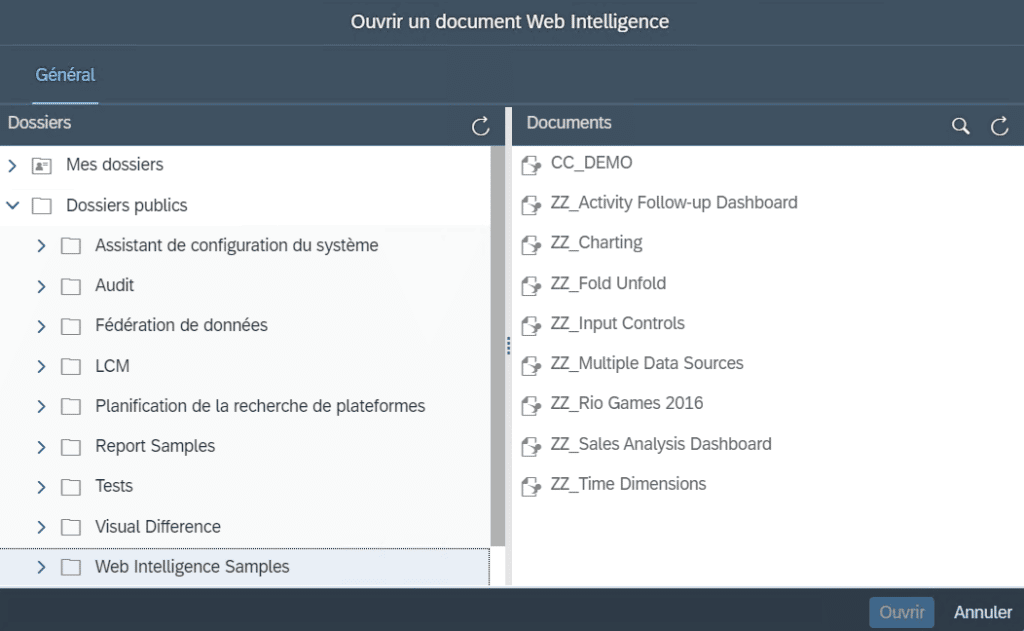The width and height of the screenshot is (1024, 631).
Task: Click the folder tree vertical scrollbar
Action: coord(498,346)
